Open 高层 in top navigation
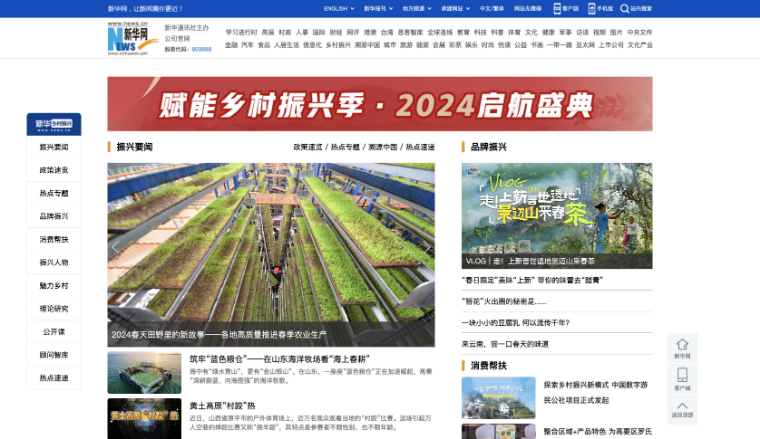The width and height of the screenshot is (760, 439). (268, 32)
